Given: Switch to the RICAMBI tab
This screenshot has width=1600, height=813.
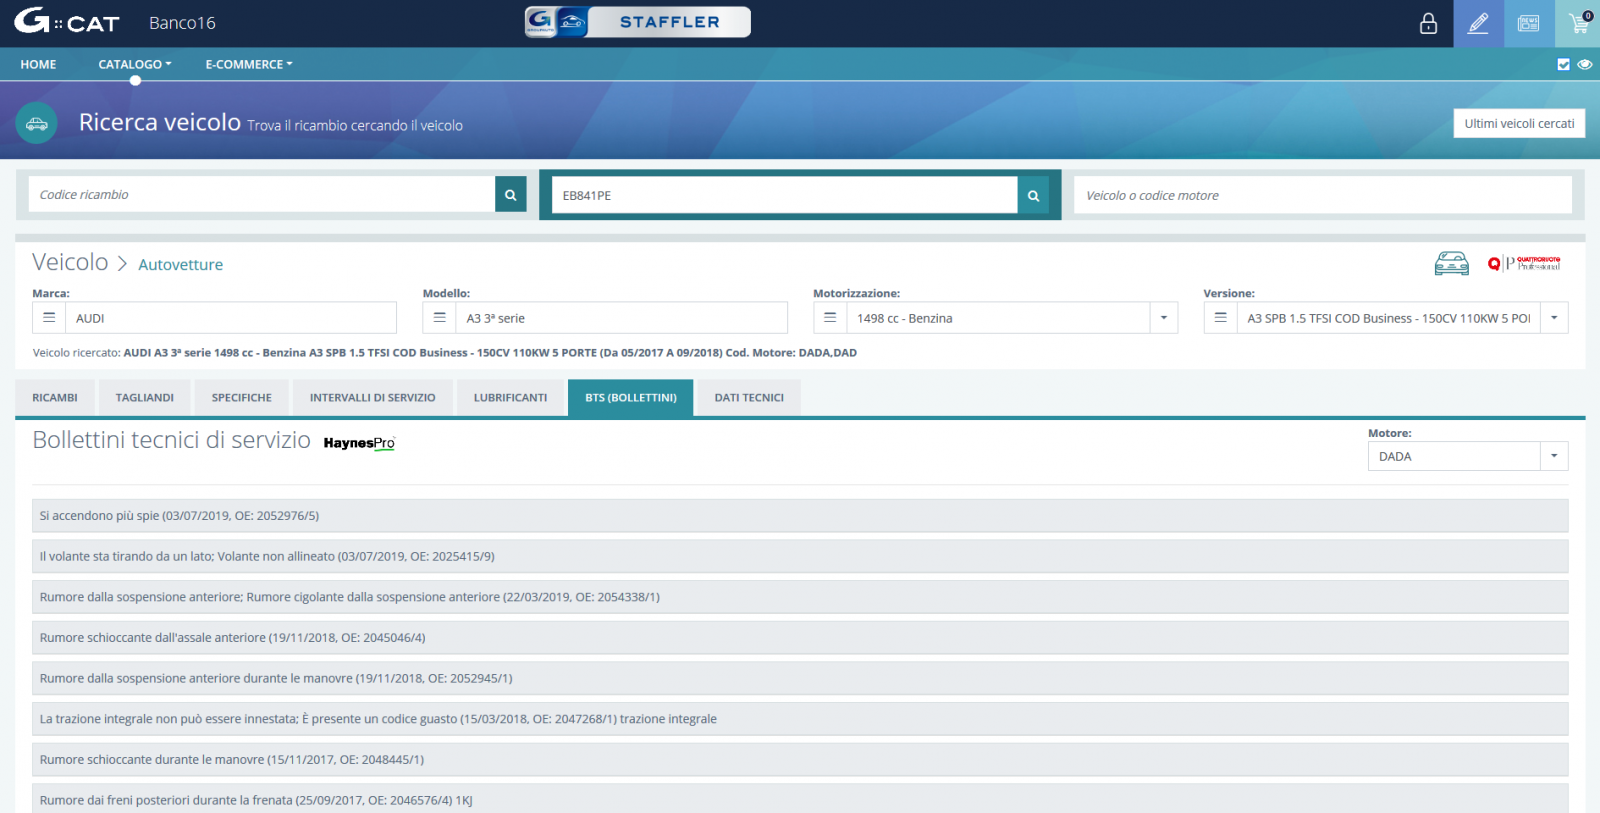Looking at the screenshot, I should (55, 398).
